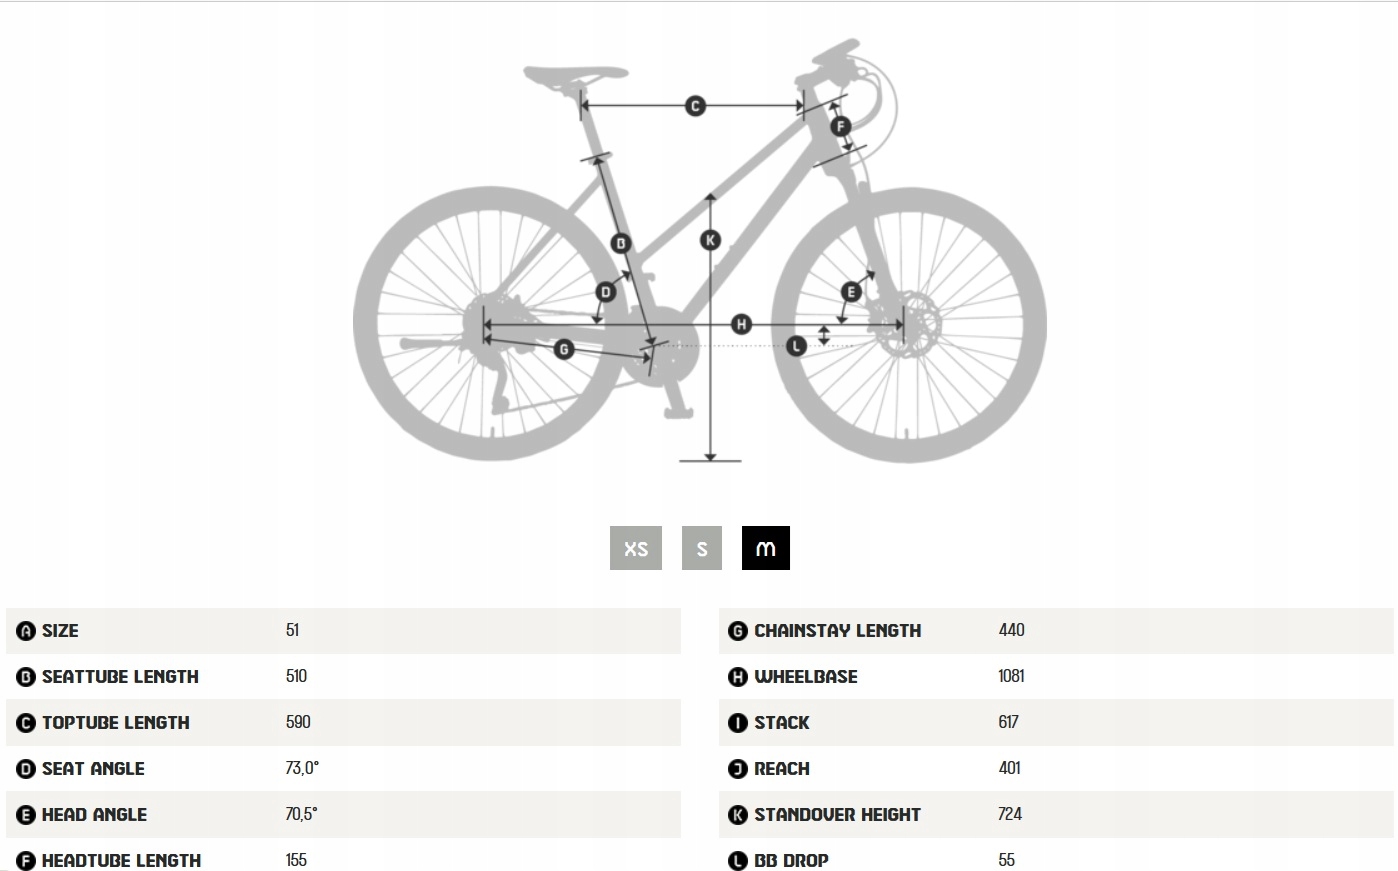The width and height of the screenshot is (1398, 871).
Task: Click the SEATTUBE LENGTH row label
Action: tap(120, 677)
